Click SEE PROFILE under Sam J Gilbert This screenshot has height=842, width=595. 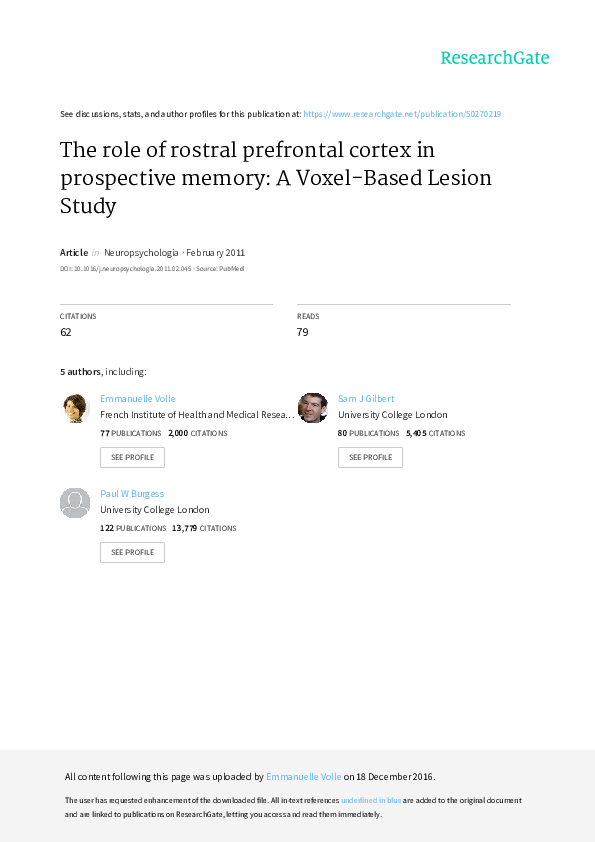pos(371,458)
